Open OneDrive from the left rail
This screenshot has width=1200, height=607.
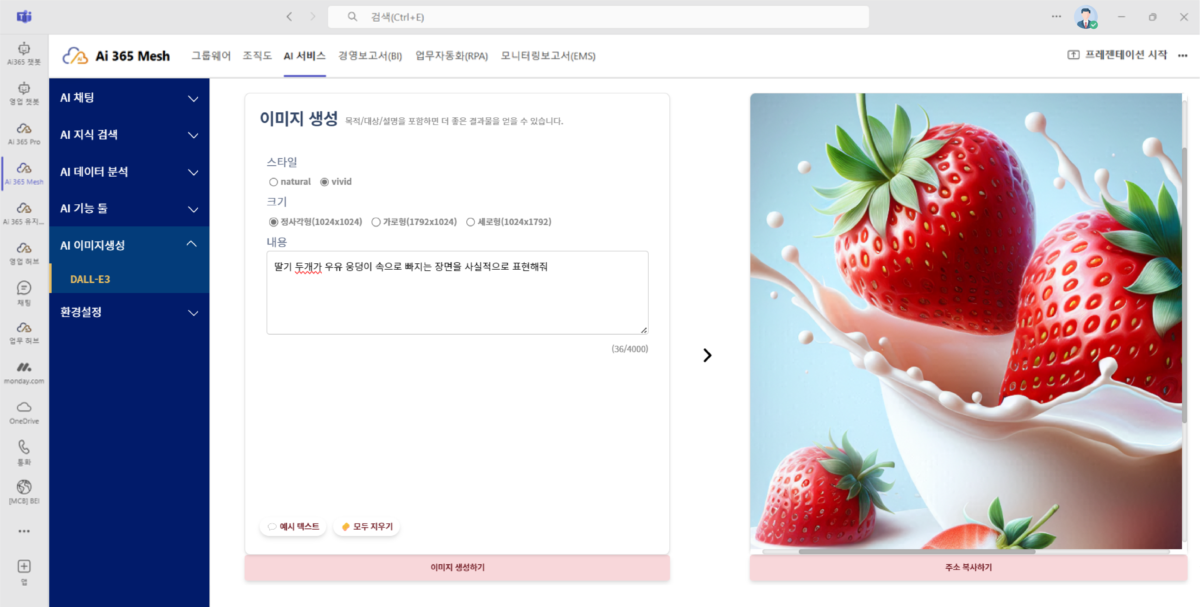coord(24,411)
